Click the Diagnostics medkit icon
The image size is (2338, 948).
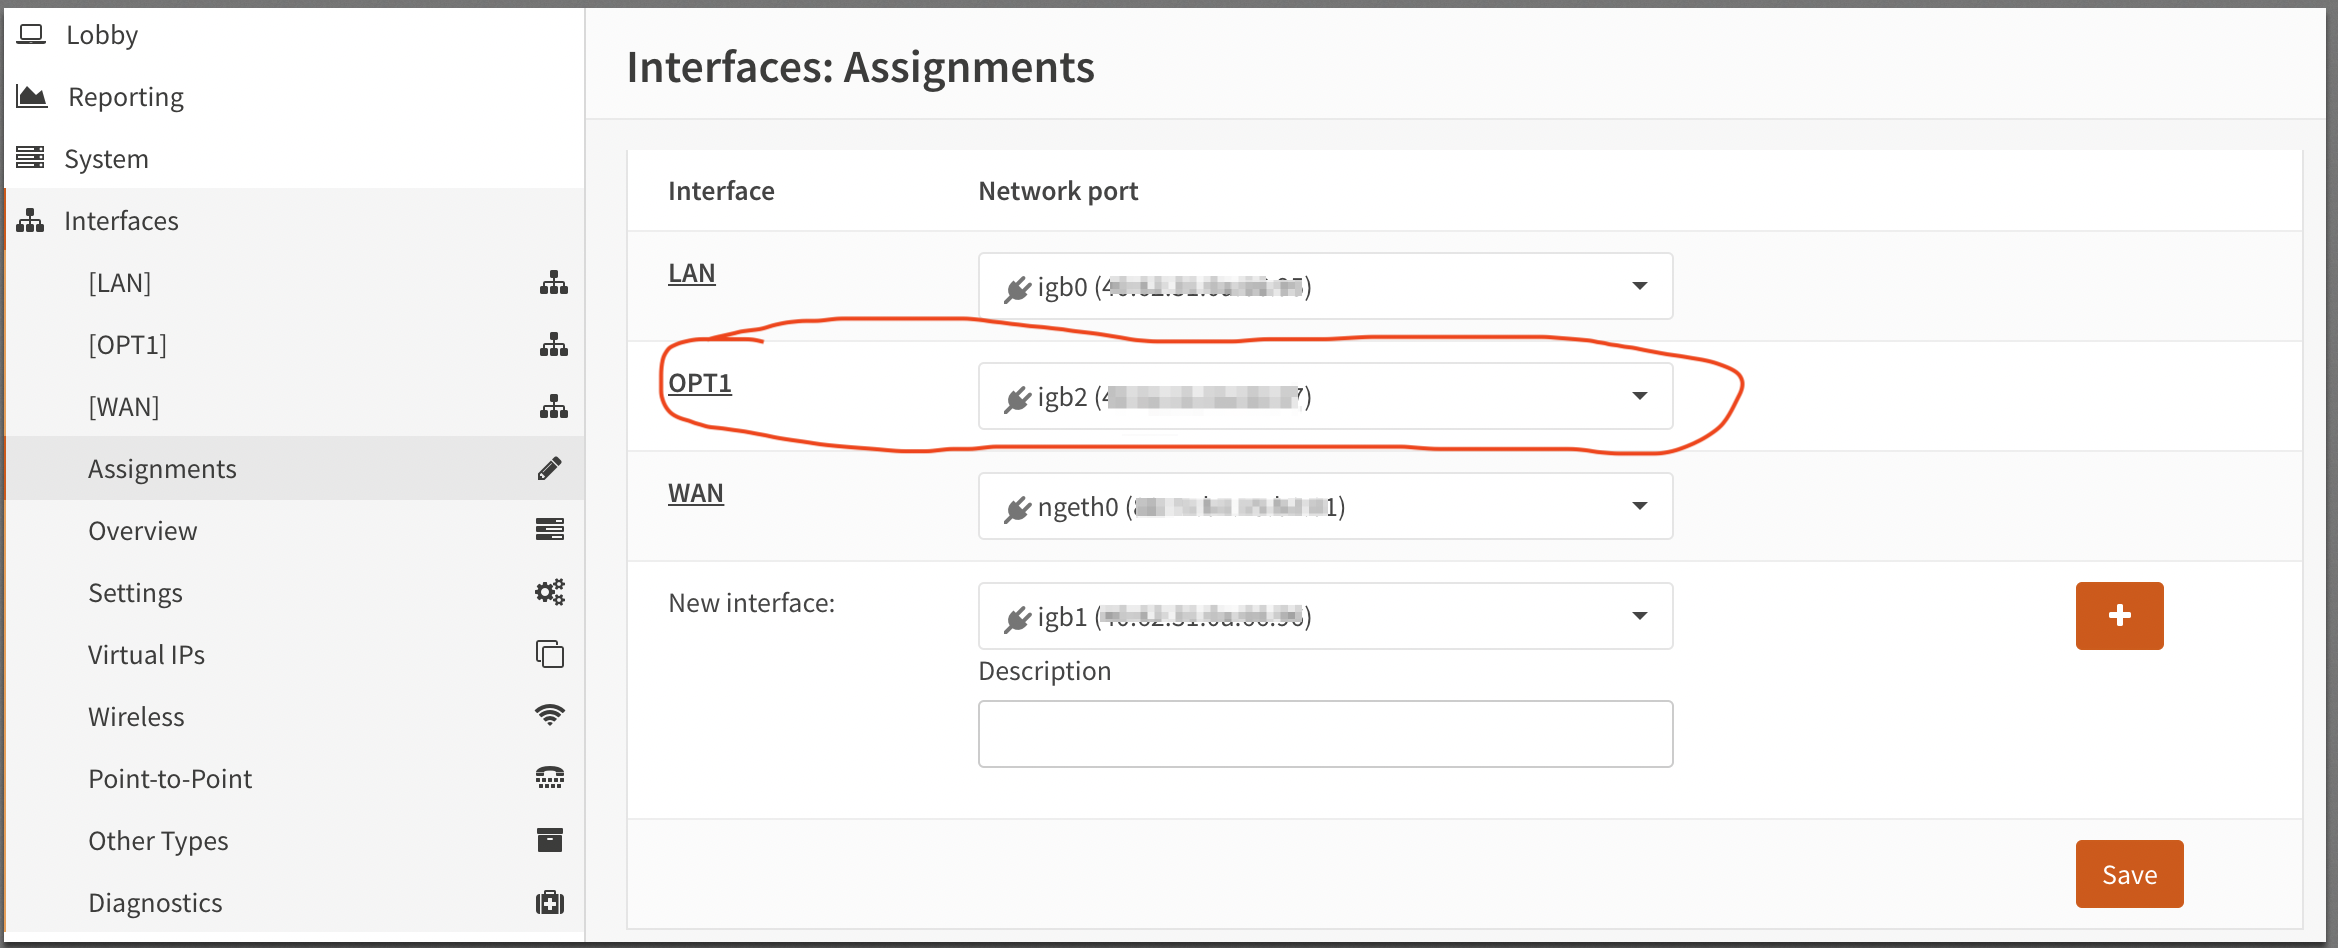(549, 903)
